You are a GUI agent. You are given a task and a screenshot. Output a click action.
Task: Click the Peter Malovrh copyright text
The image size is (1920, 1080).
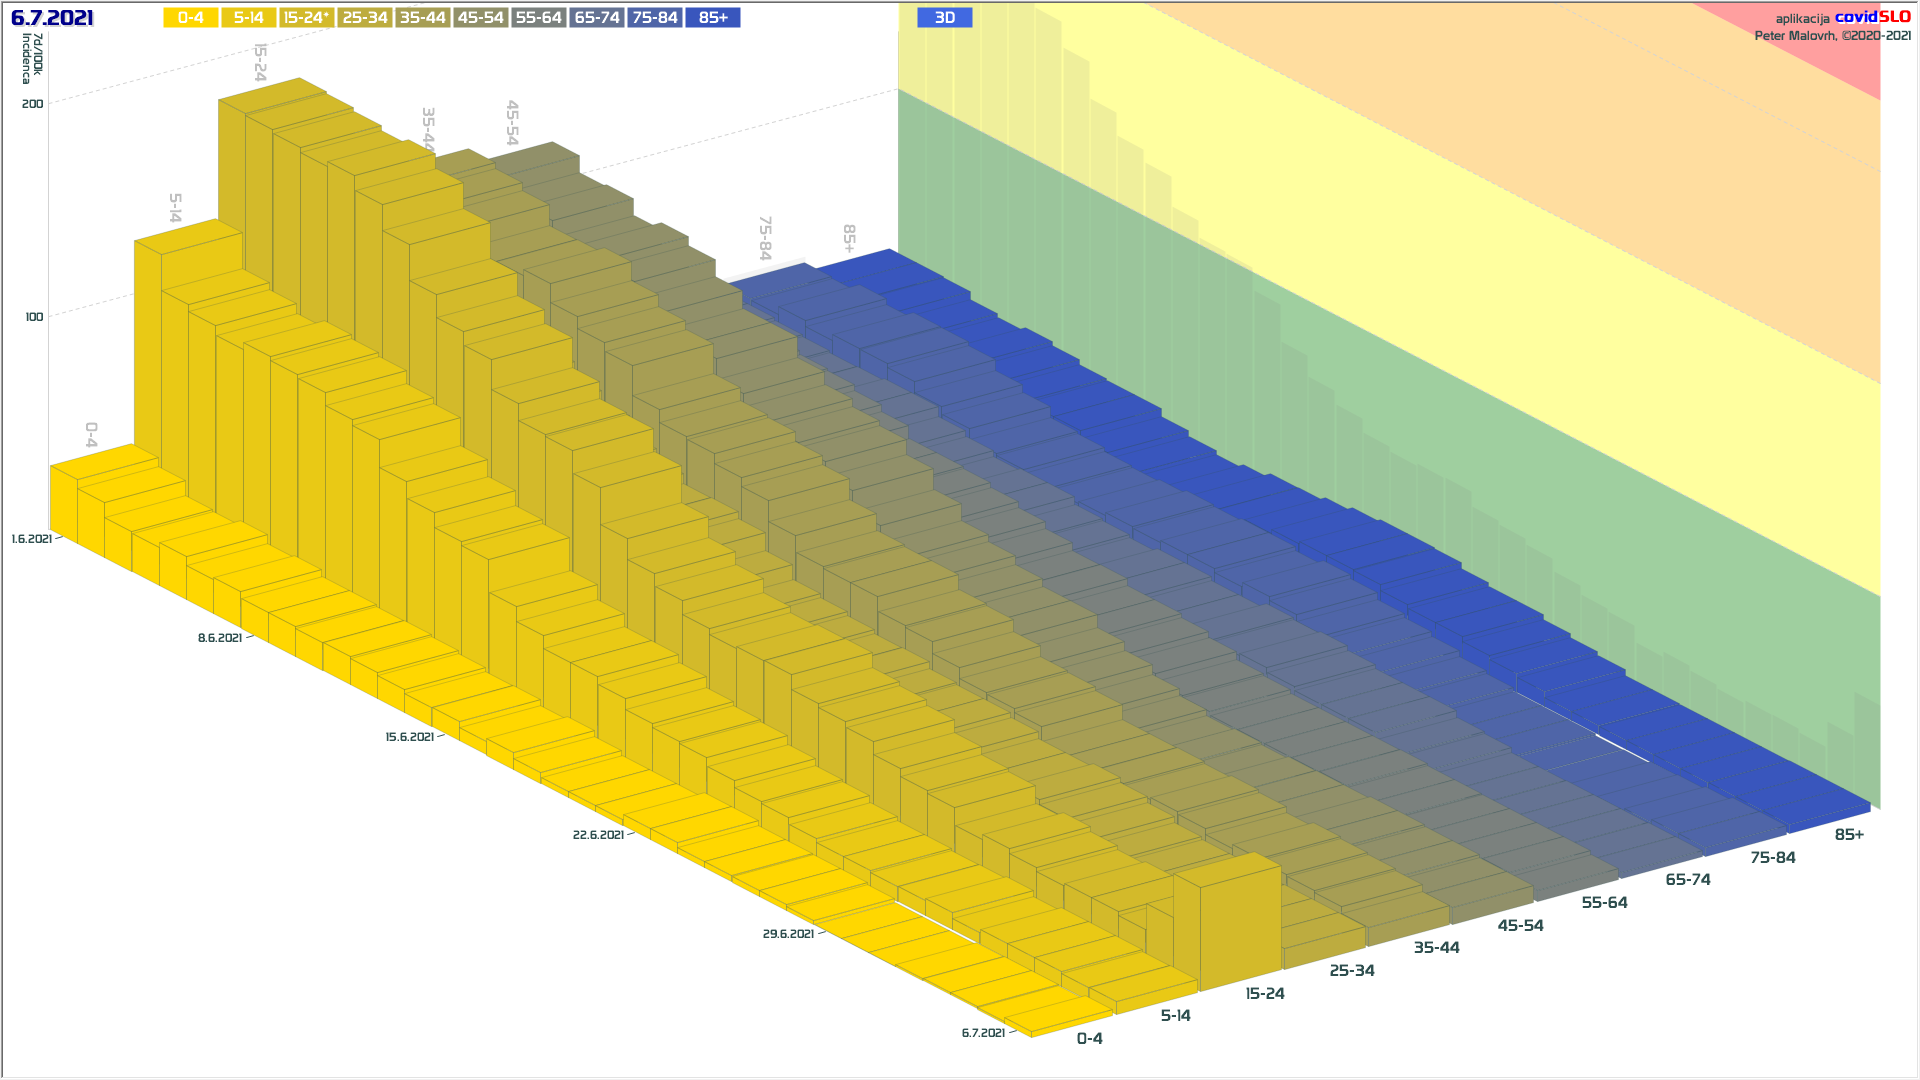pyautogui.click(x=1832, y=36)
